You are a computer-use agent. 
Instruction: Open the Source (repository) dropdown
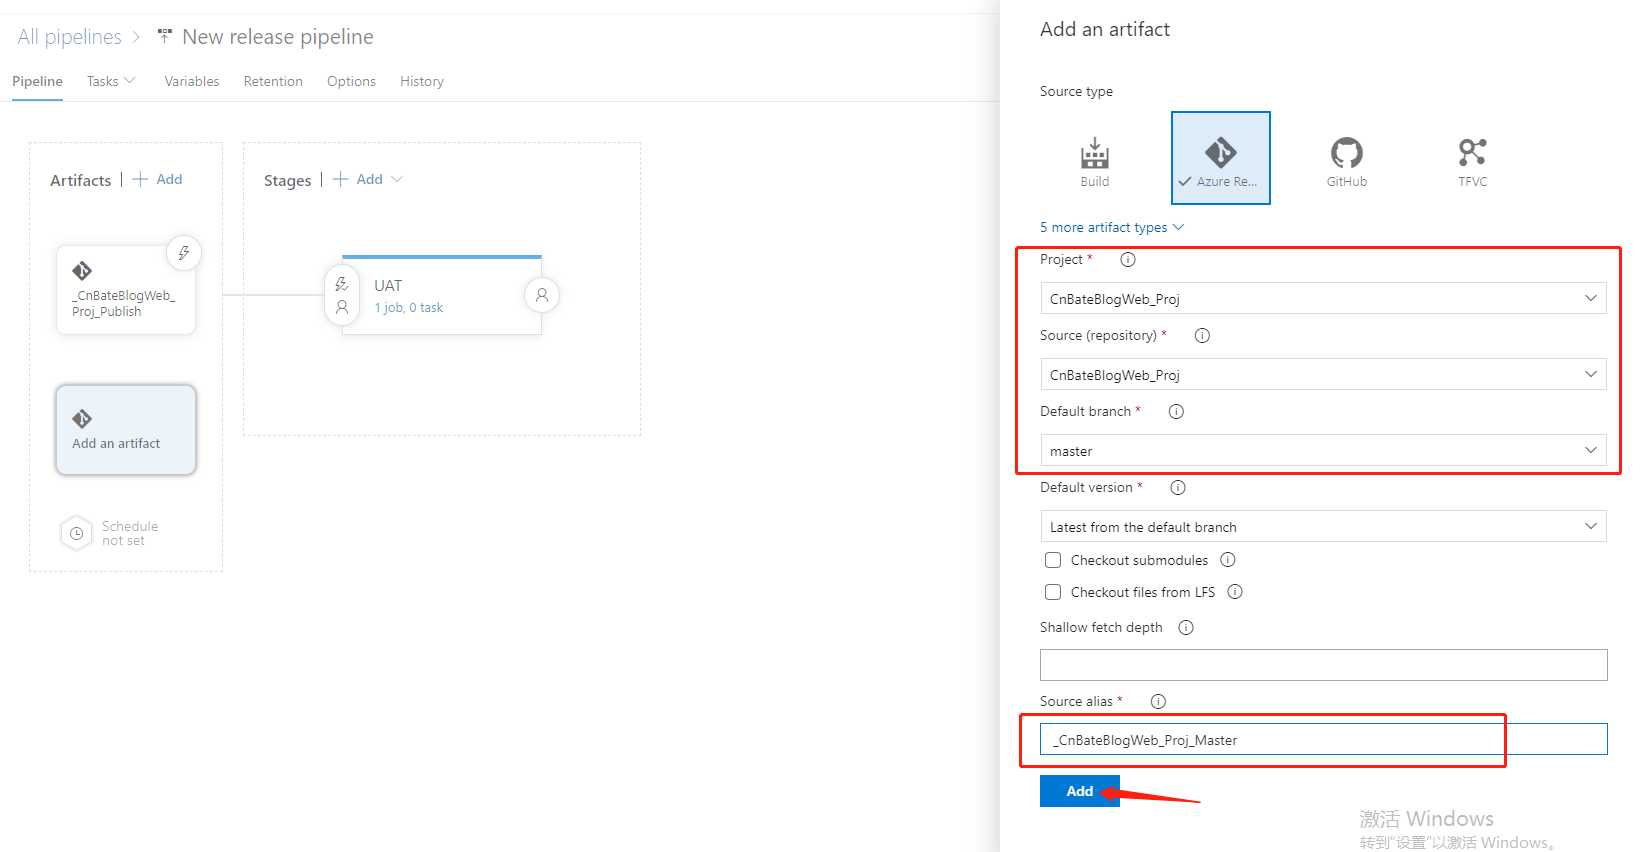pyautogui.click(x=1323, y=374)
